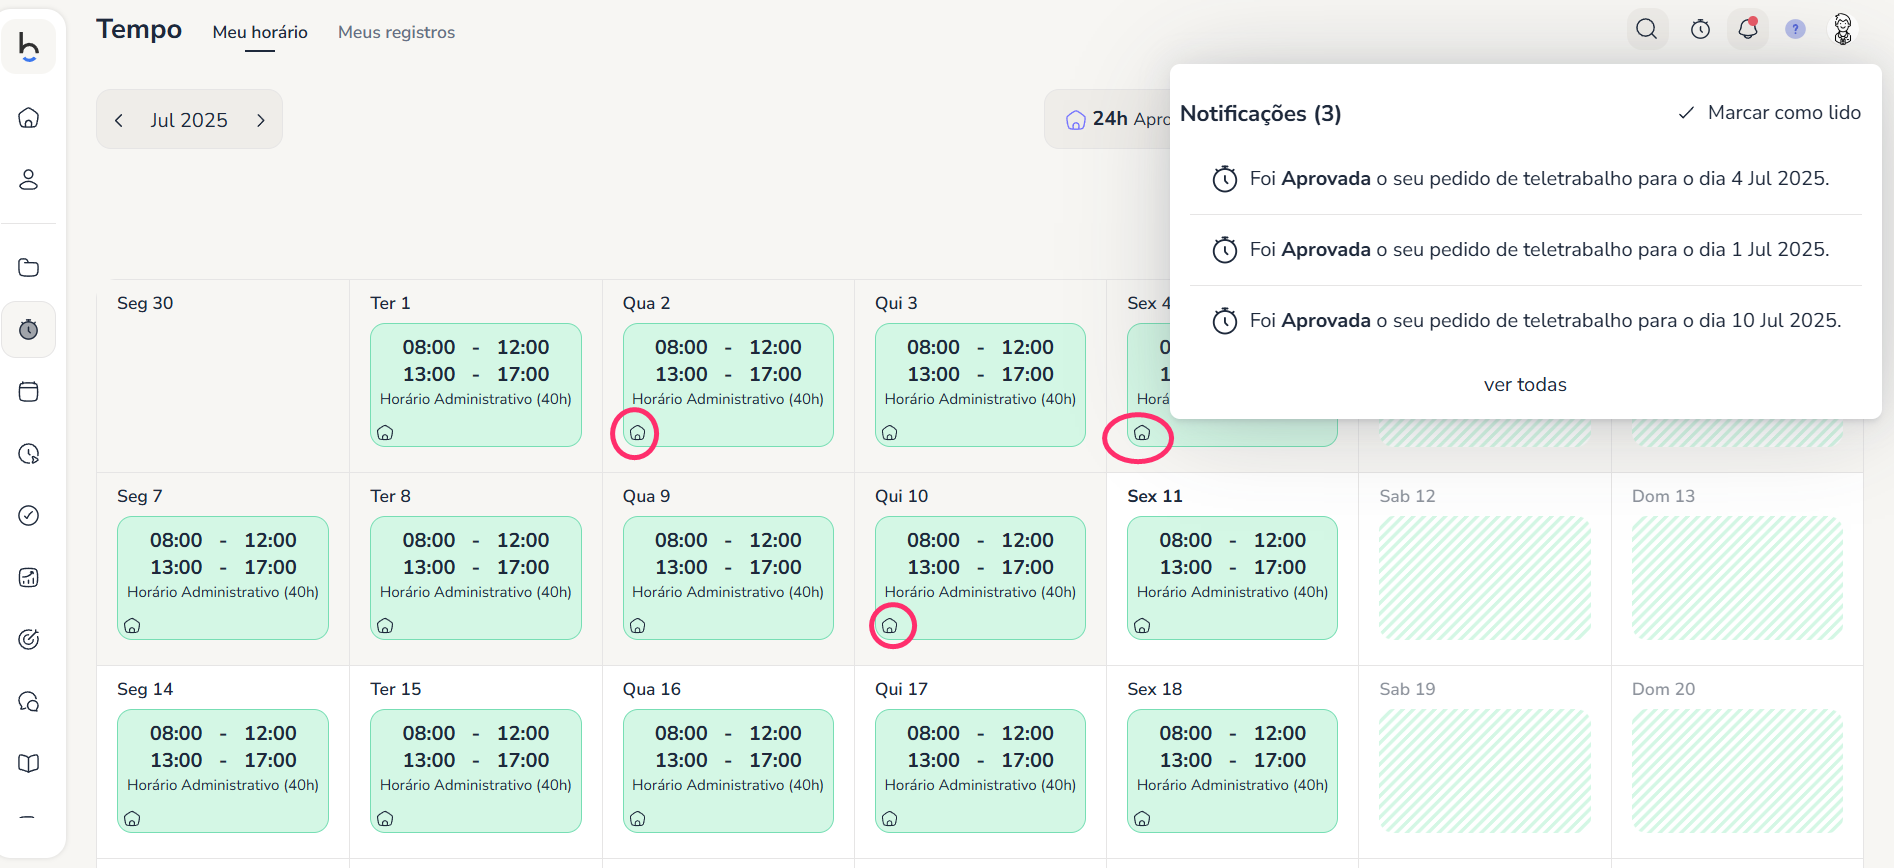Screen dimensions: 1894x868
Task: Go to next month arrow
Action: click(261, 120)
